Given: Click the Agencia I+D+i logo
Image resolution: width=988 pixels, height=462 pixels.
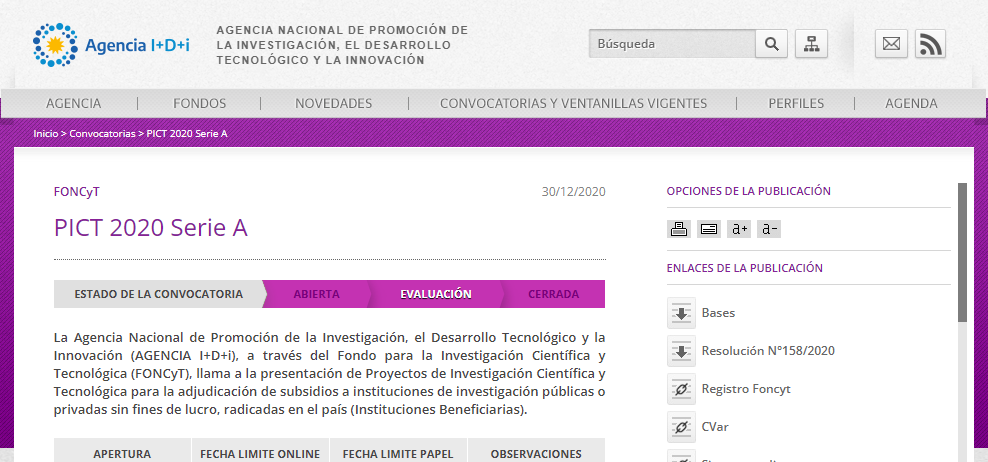Looking at the screenshot, I should click(x=111, y=45).
